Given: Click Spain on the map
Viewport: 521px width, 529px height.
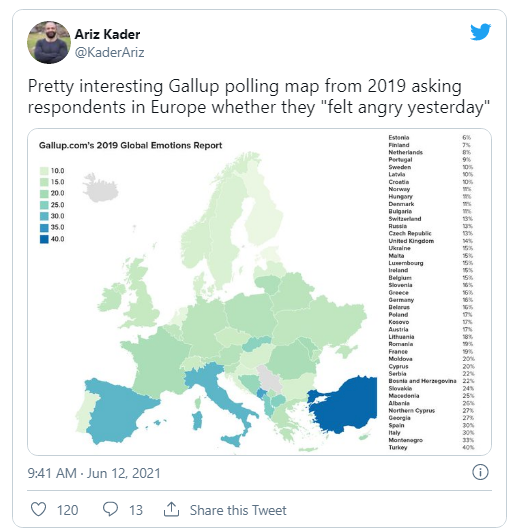Looking at the screenshot, I should pos(118,410).
